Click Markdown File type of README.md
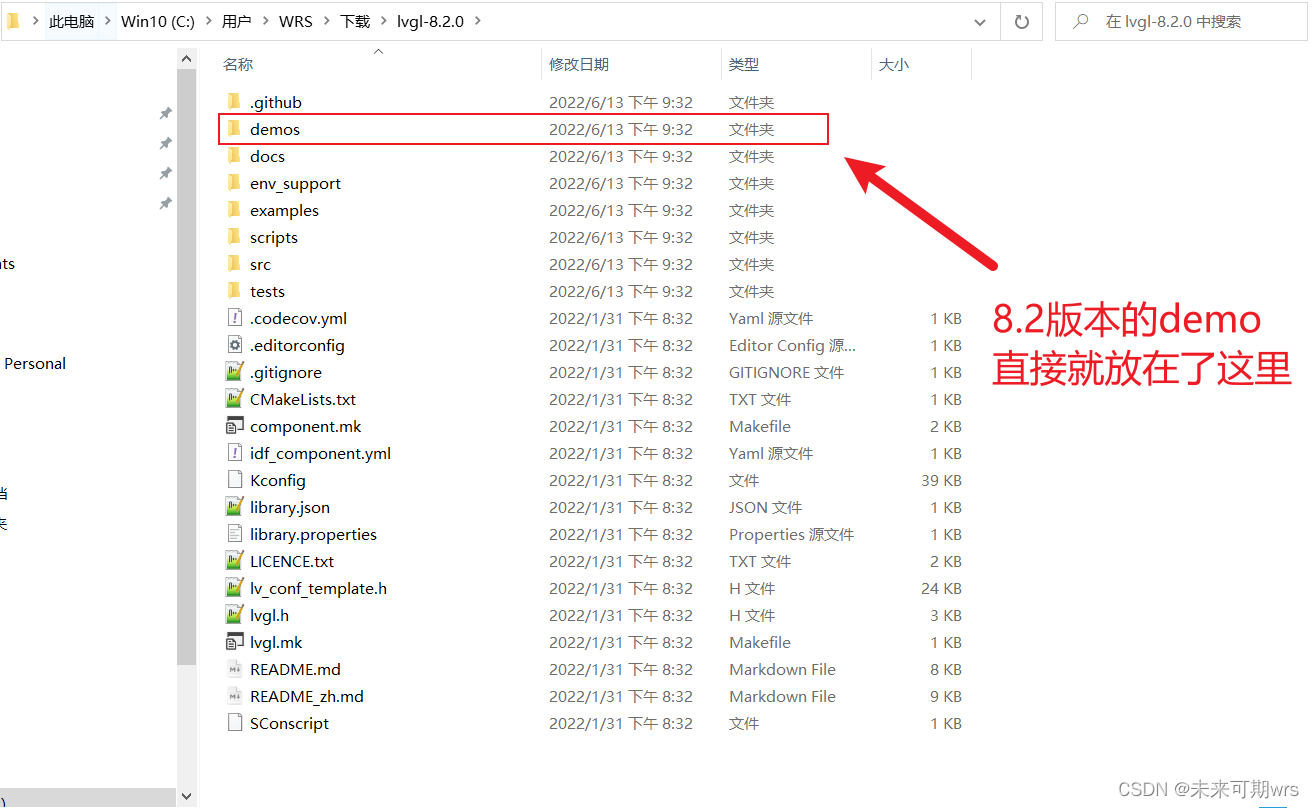 [782, 669]
